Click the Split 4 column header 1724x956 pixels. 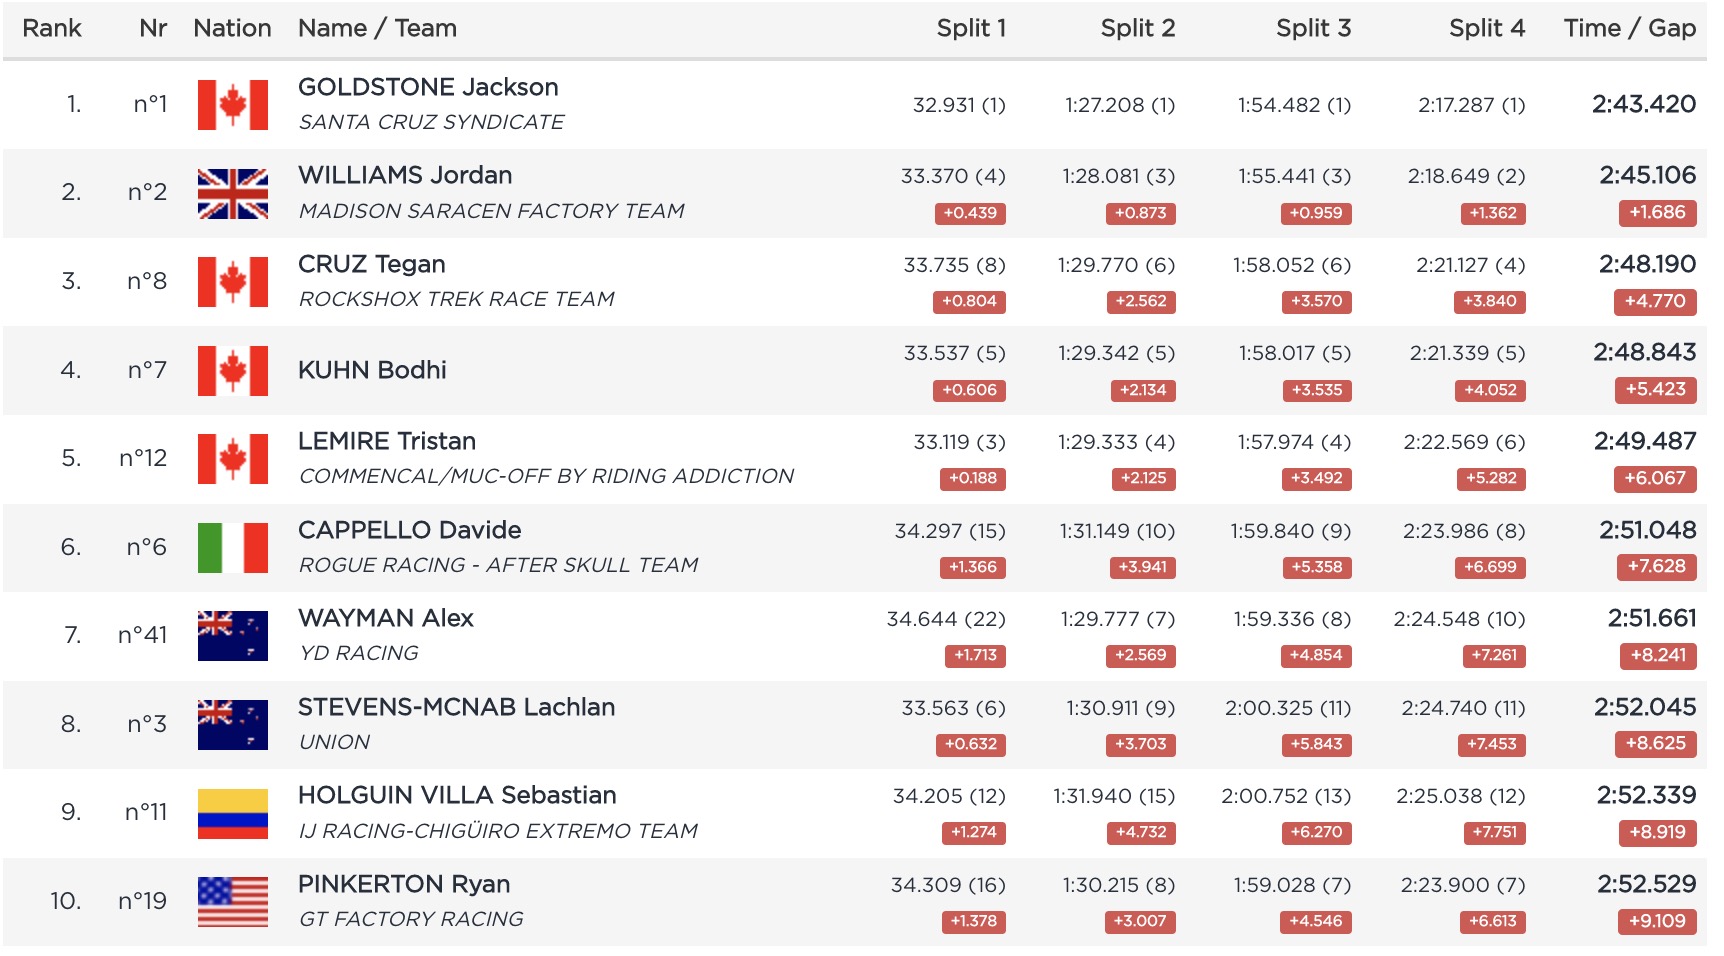point(1486,28)
